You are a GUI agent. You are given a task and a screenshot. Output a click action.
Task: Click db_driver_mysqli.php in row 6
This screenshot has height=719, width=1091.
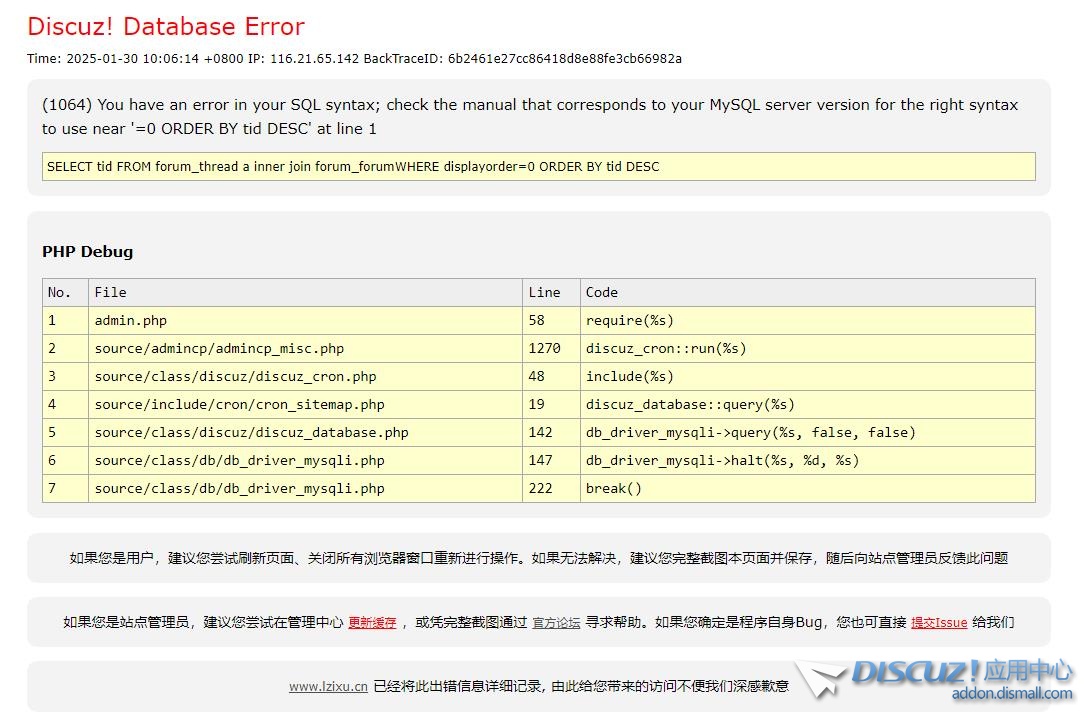[305, 460]
